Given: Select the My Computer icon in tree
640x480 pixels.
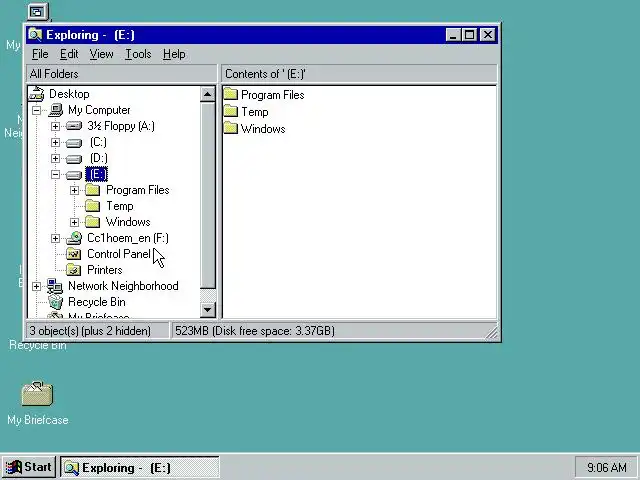Looking at the screenshot, I should click(x=56, y=110).
